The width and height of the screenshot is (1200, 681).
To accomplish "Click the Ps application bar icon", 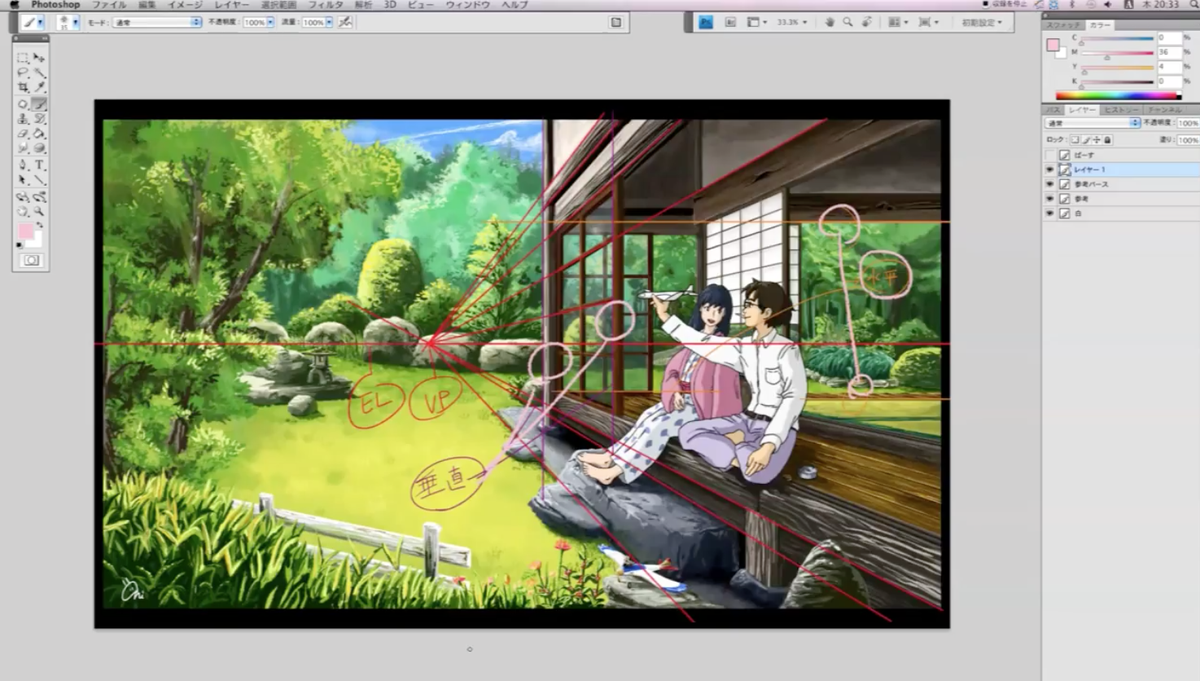I will (706, 22).
